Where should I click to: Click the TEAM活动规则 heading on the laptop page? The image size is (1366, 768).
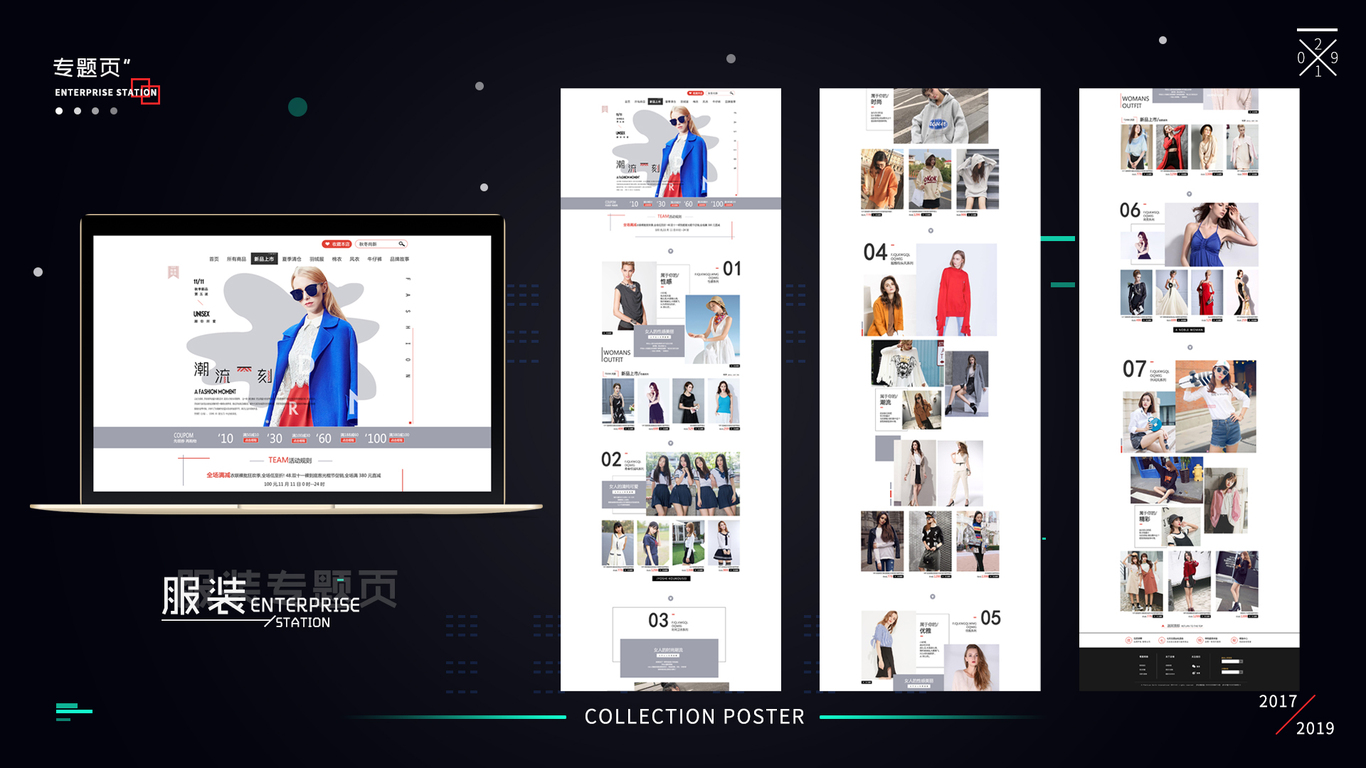point(291,460)
